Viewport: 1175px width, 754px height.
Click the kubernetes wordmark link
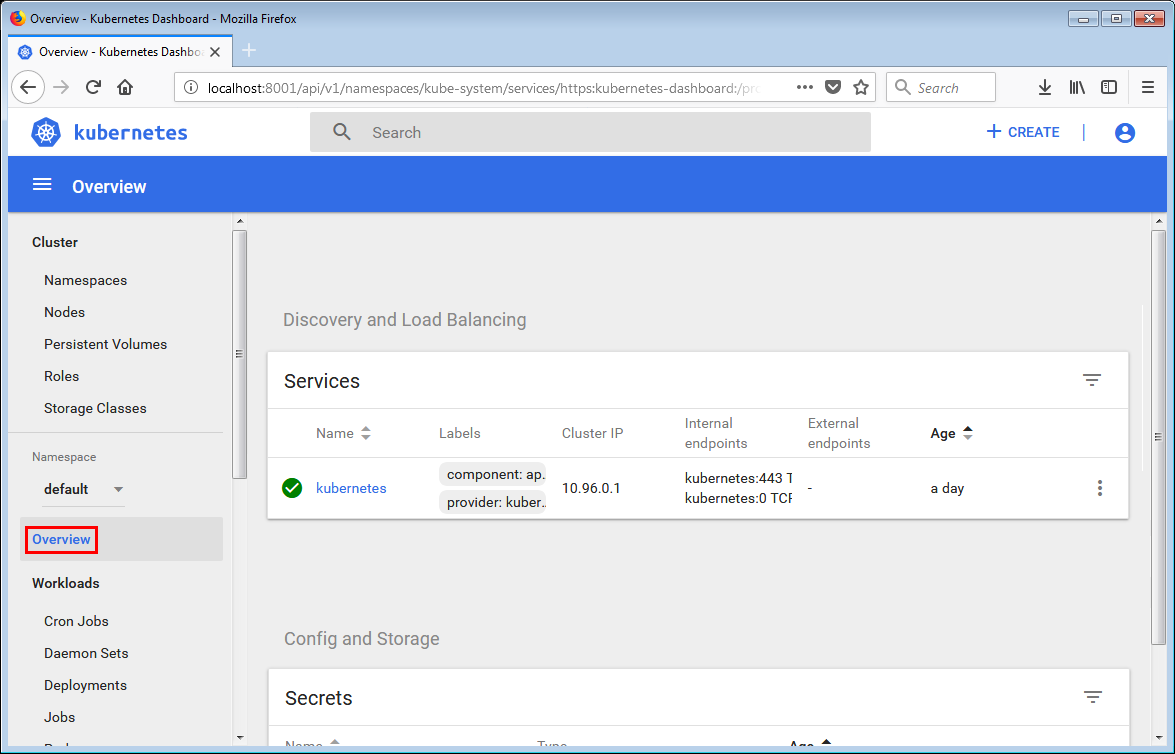130,133
